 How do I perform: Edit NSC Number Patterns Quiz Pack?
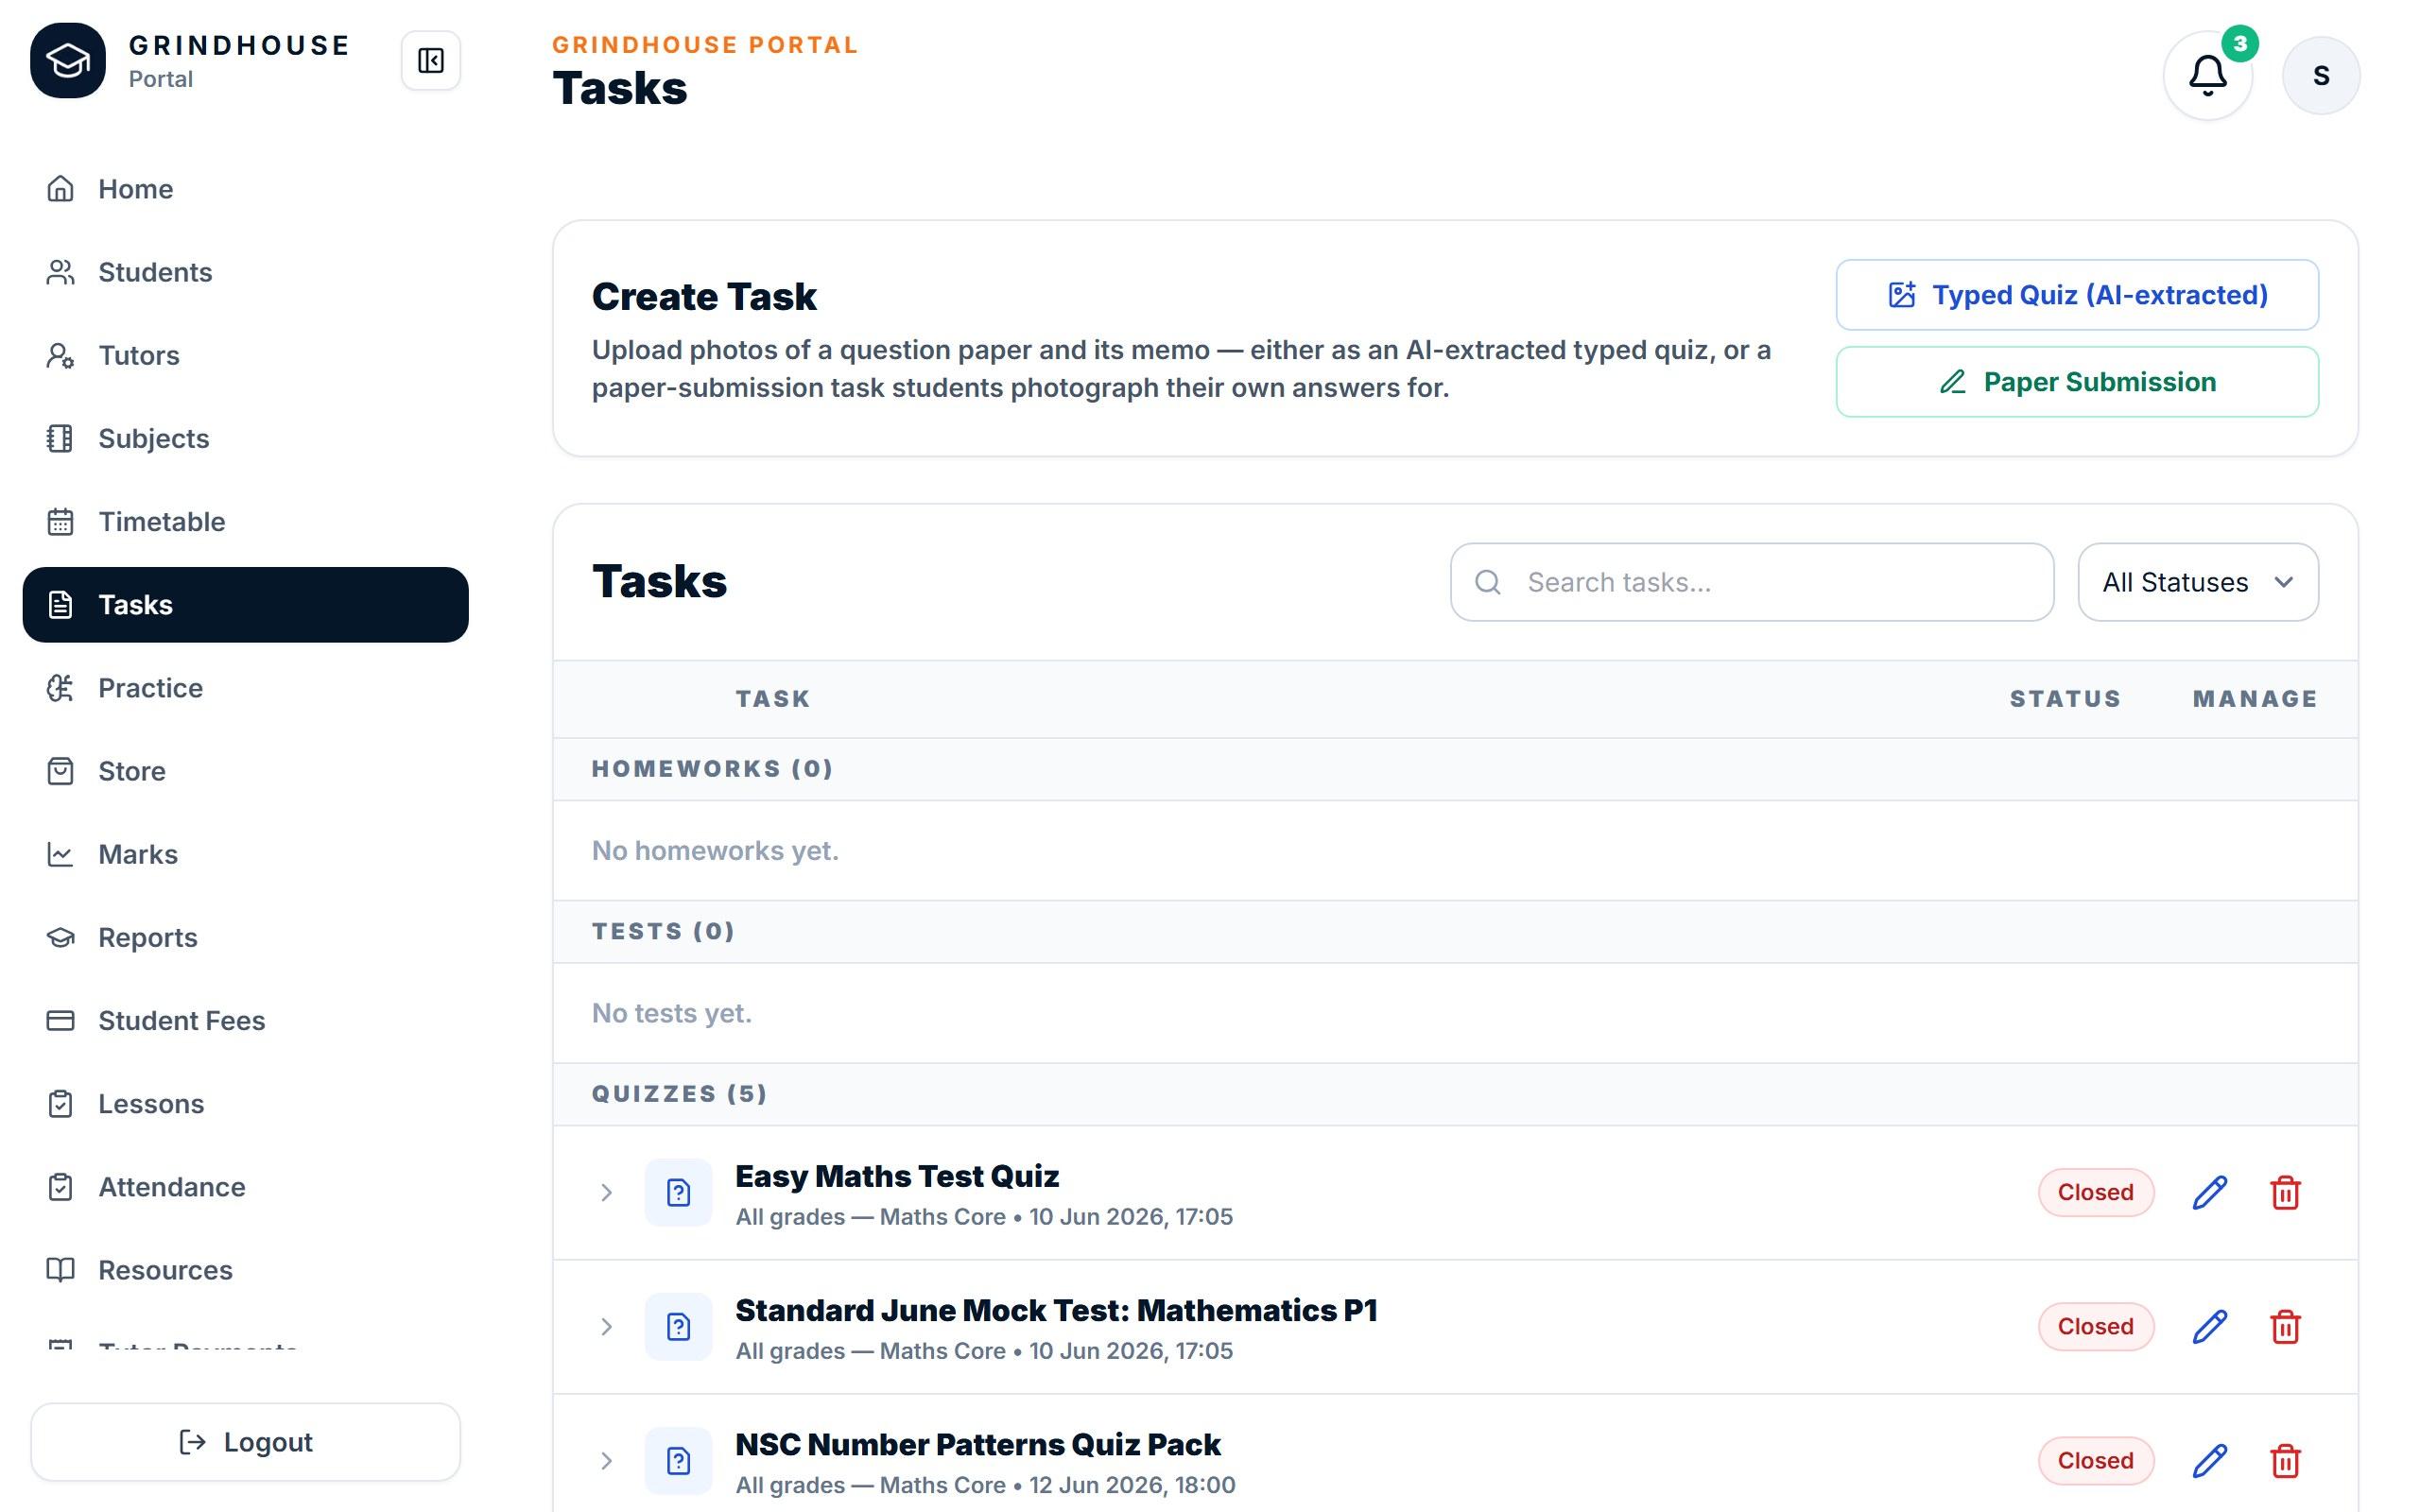pyautogui.click(x=2209, y=1460)
